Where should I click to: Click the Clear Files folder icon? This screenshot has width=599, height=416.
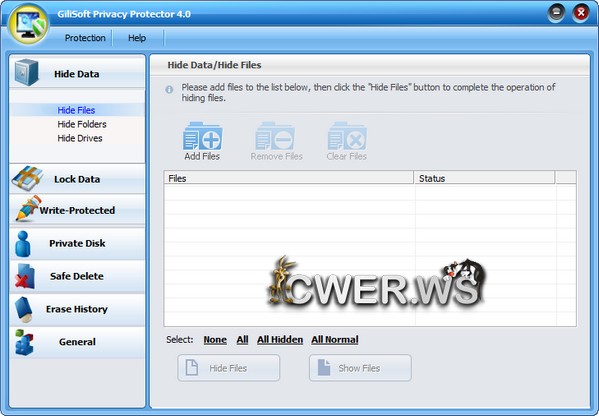point(347,136)
